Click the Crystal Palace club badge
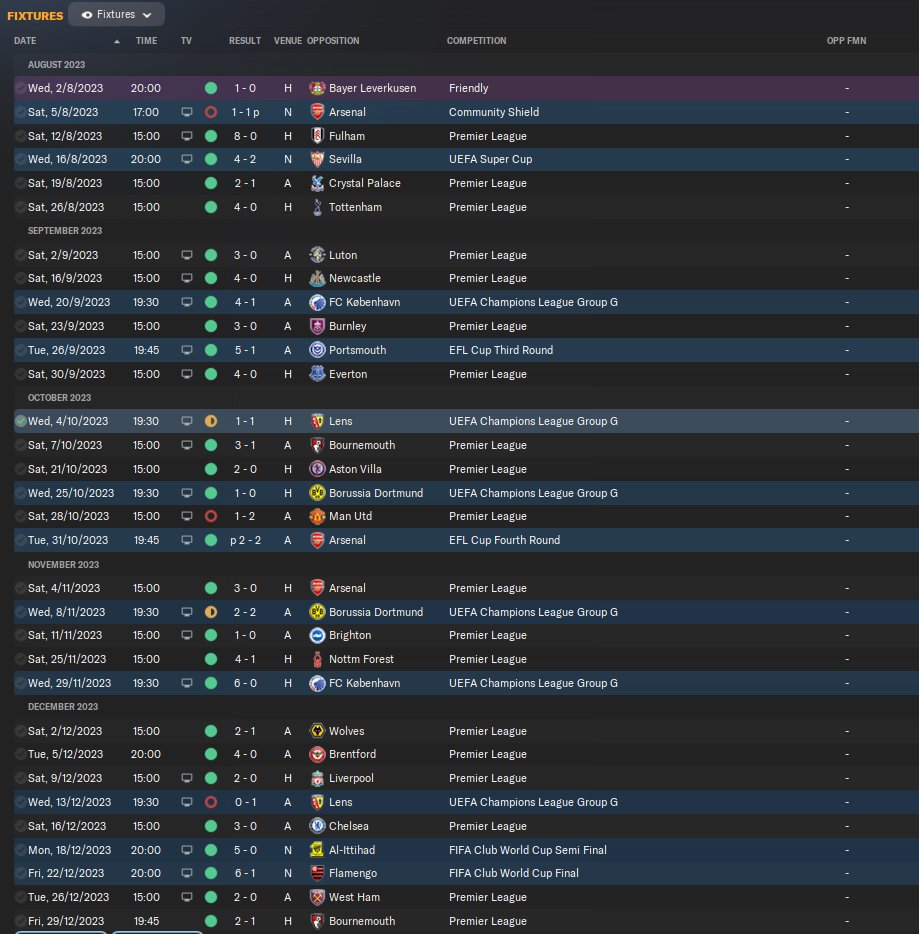Image resolution: width=919 pixels, height=934 pixels. pos(317,183)
